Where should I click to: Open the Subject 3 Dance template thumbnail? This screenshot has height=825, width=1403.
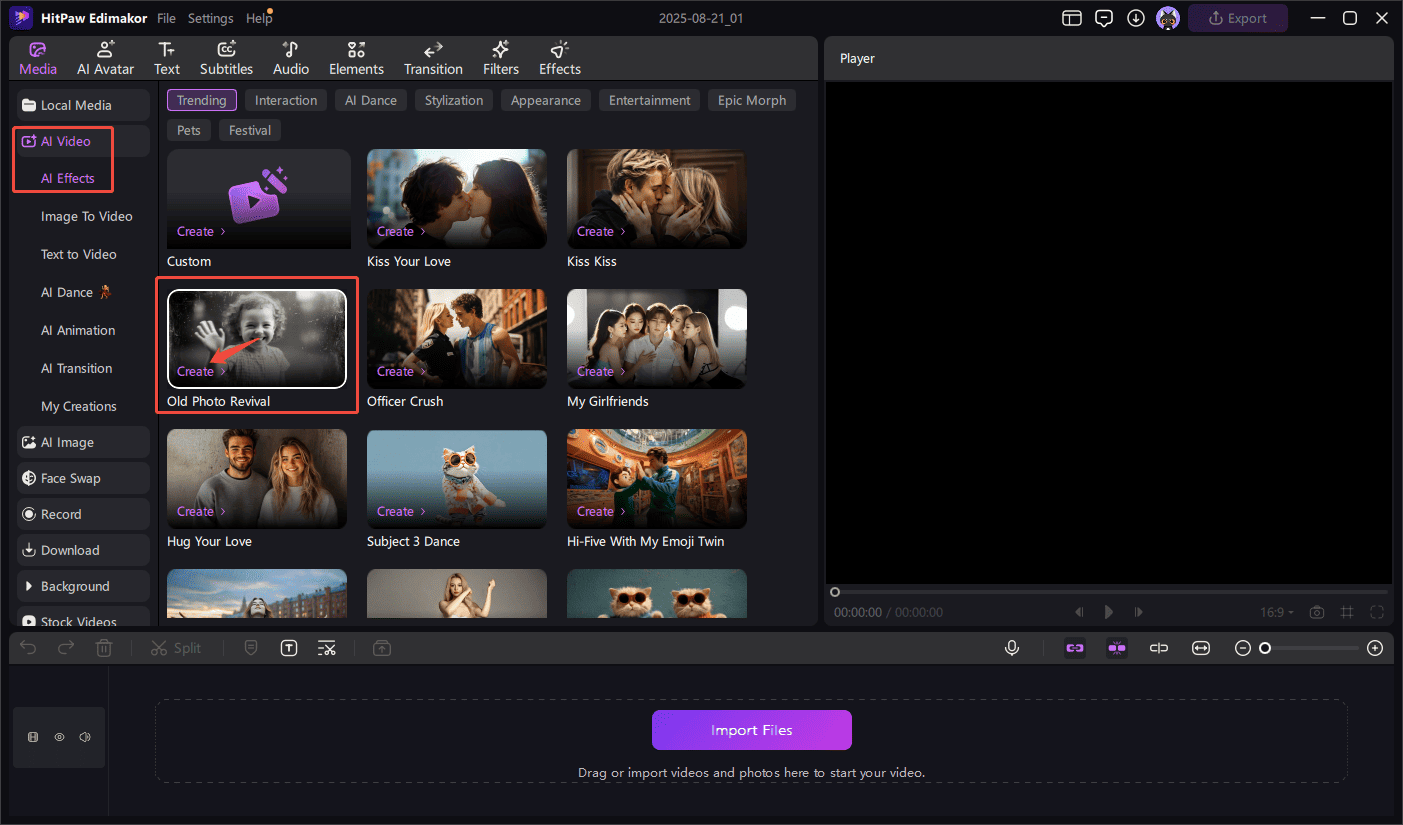click(x=457, y=479)
